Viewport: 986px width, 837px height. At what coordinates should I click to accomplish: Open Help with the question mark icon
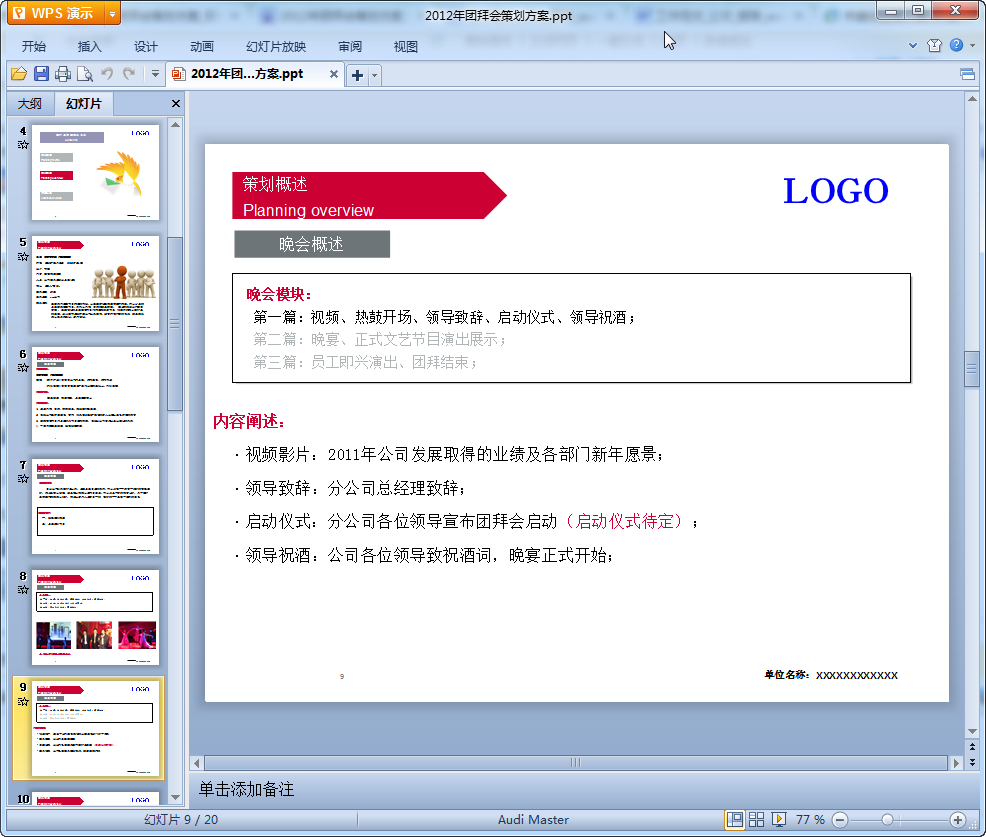coord(956,45)
